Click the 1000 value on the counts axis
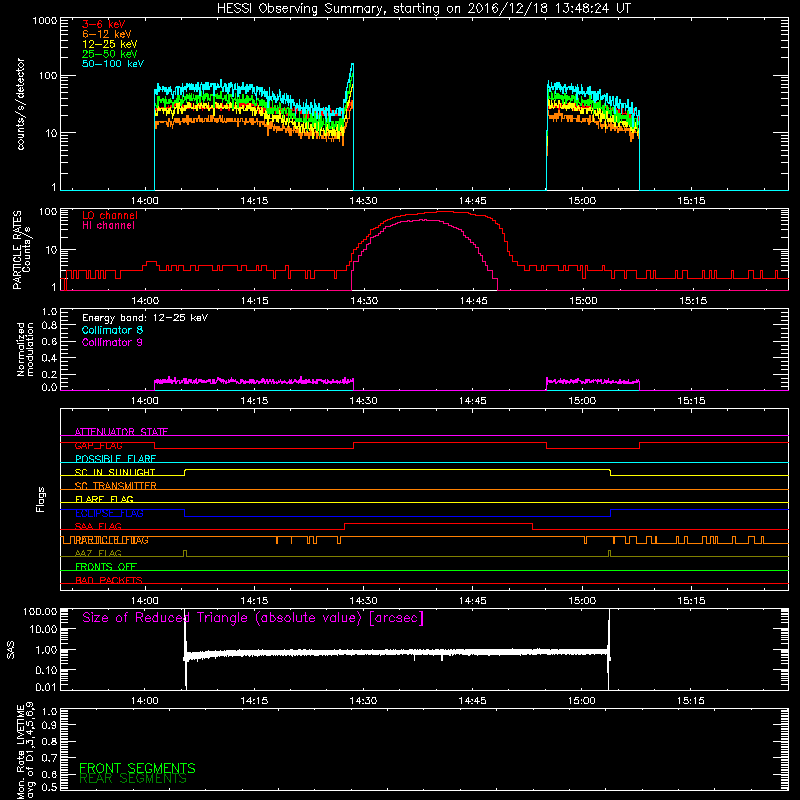The width and height of the screenshot is (800, 800). [45, 21]
